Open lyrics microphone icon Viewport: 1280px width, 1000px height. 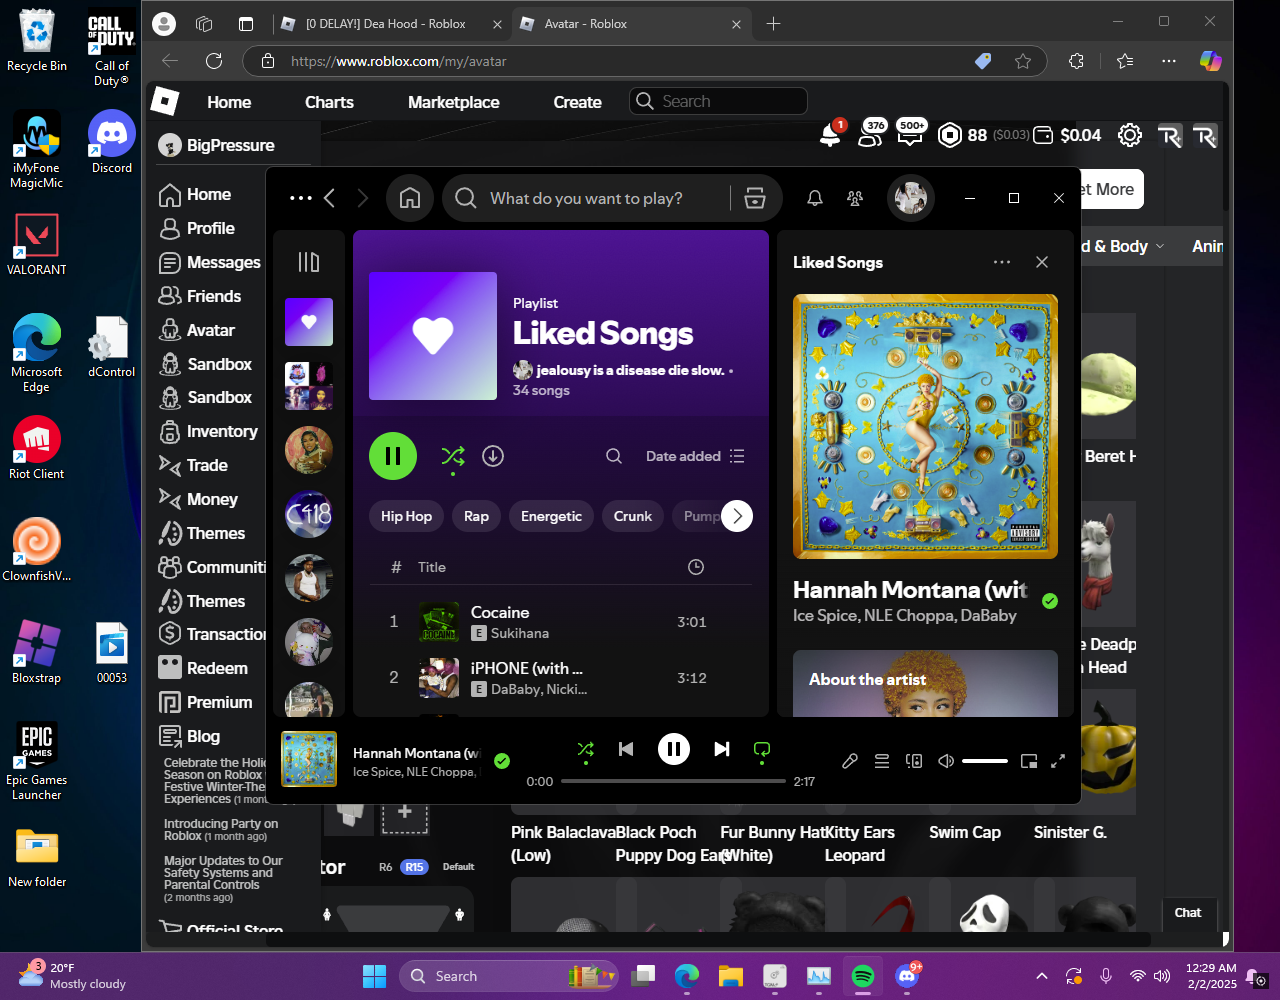point(850,761)
